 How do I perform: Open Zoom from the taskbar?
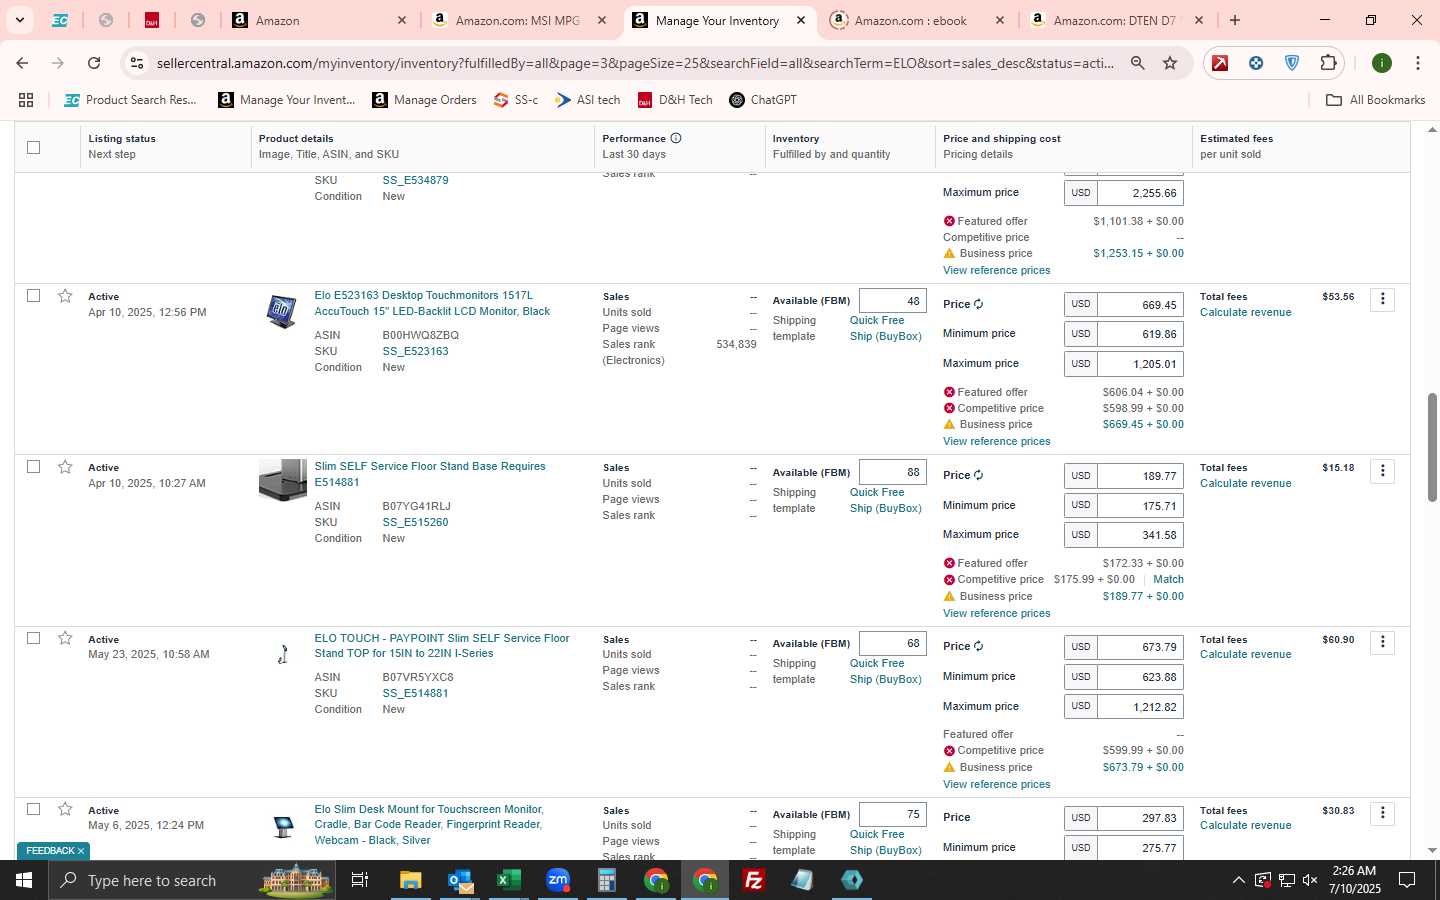click(557, 880)
